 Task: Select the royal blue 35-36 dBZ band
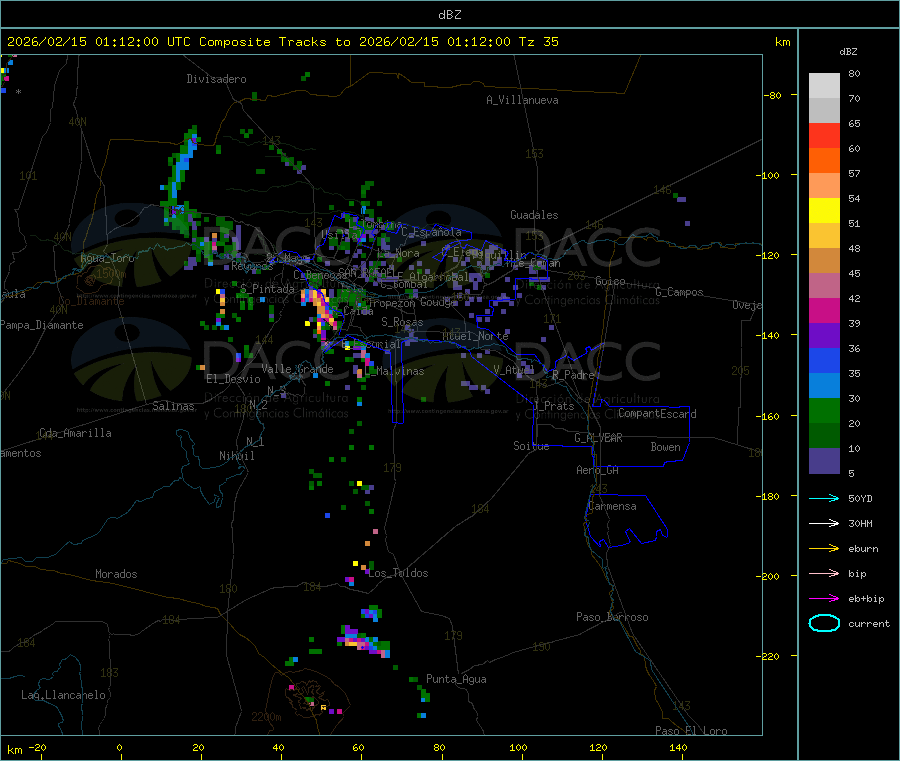824,360
